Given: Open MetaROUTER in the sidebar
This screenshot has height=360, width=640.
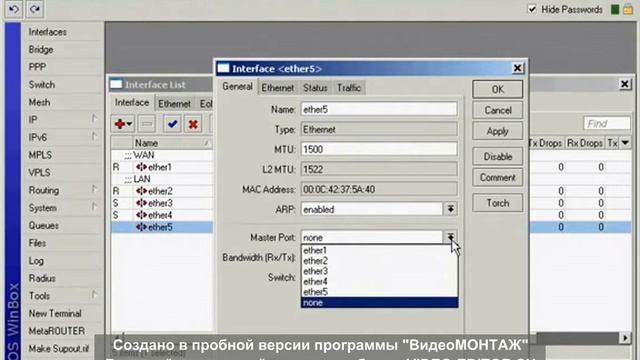Looking at the screenshot, I should (x=57, y=331).
